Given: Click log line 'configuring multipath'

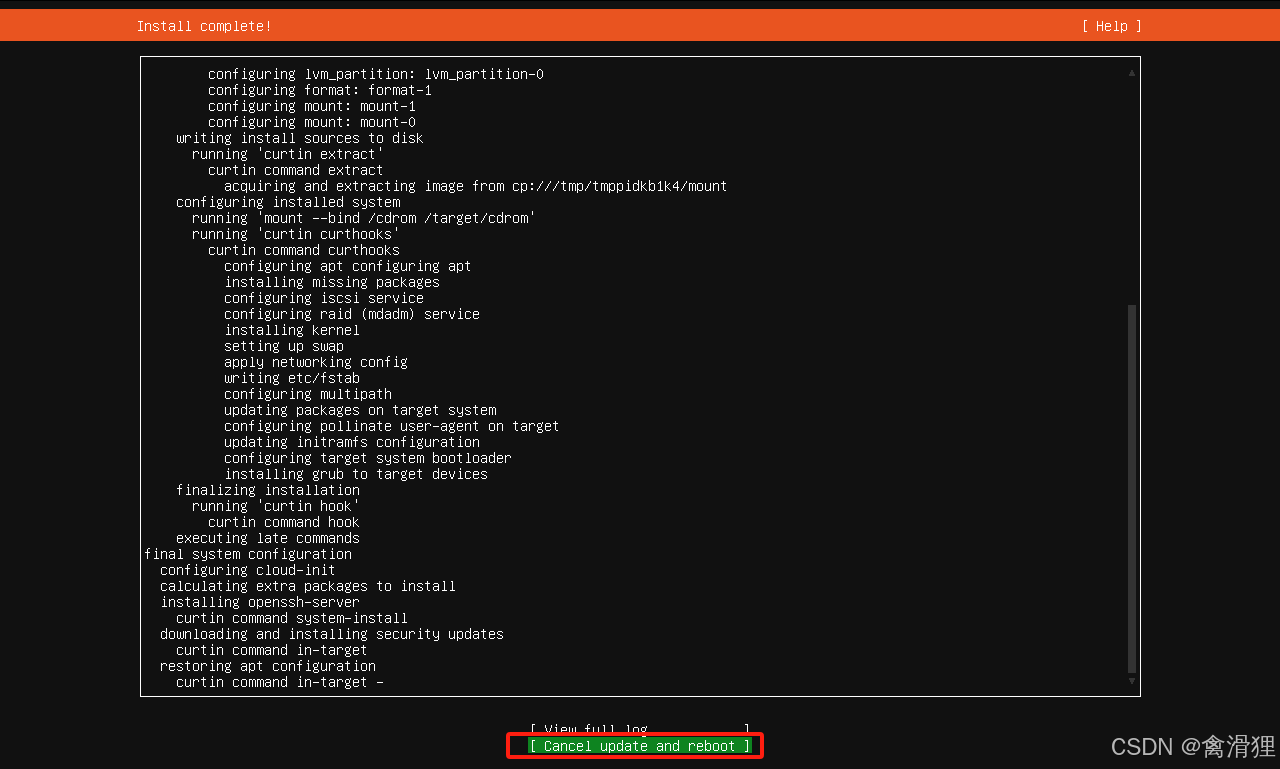Looking at the screenshot, I should pyautogui.click(x=308, y=394).
